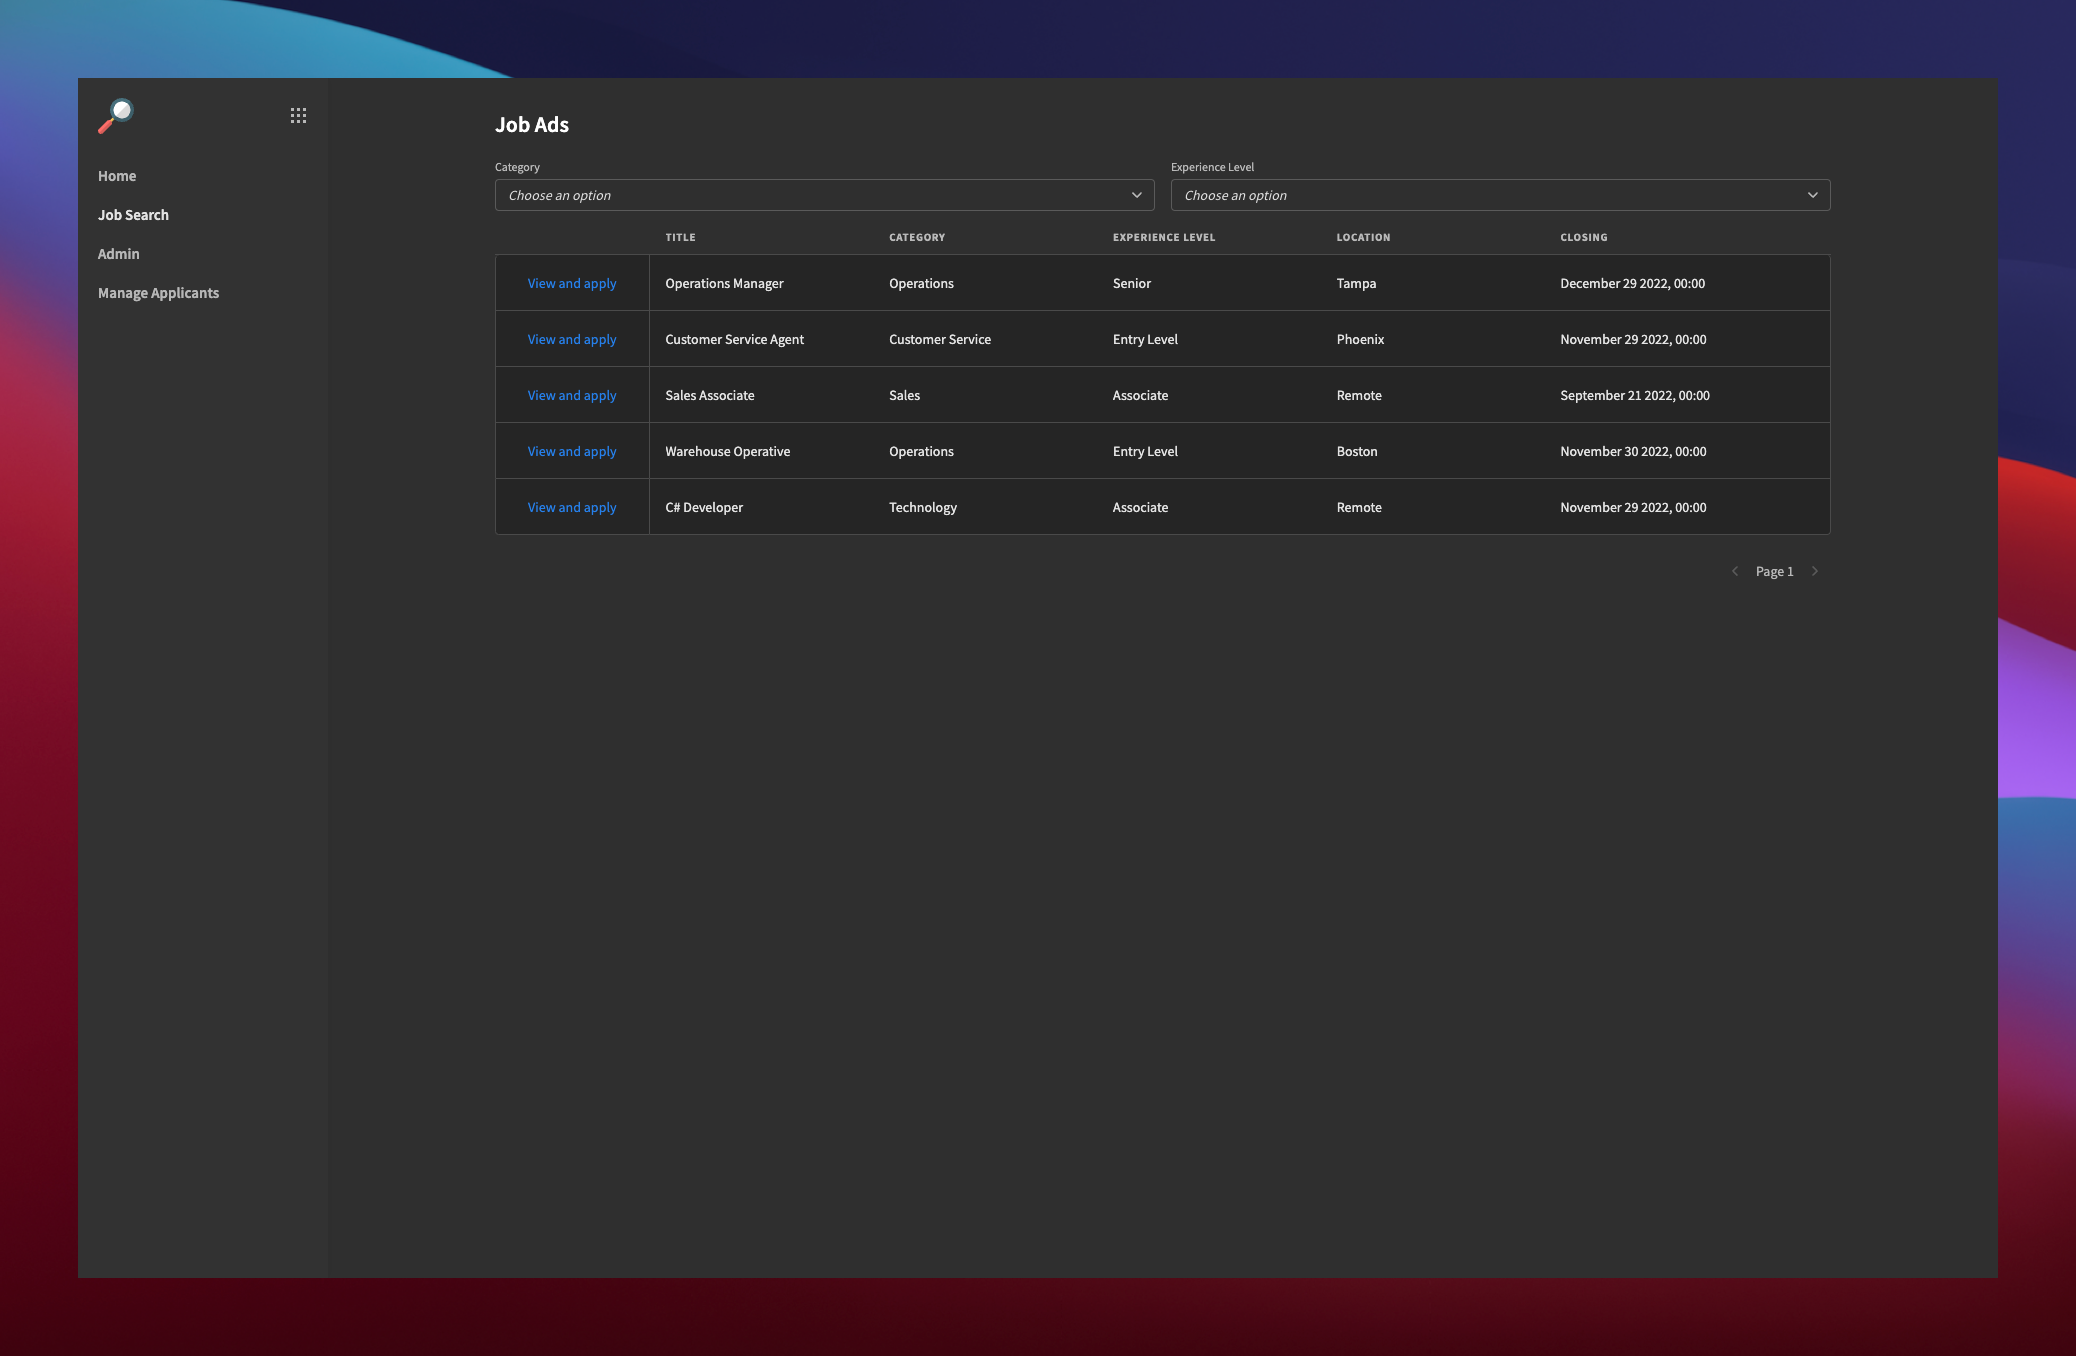Image resolution: width=2076 pixels, height=1356 pixels.
Task: View and apply for Customer Service Agent
Action: (572, 339)
